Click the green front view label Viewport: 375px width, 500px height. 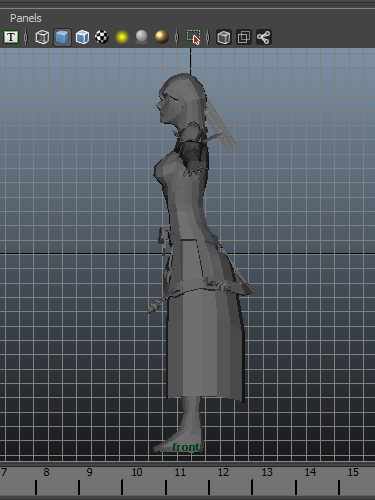point(186,447)
